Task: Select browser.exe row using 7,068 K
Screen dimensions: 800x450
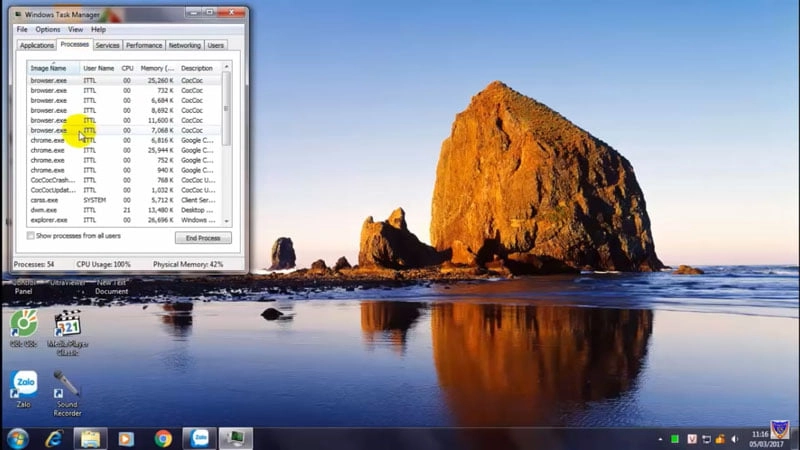Action: tap(124, 130)
